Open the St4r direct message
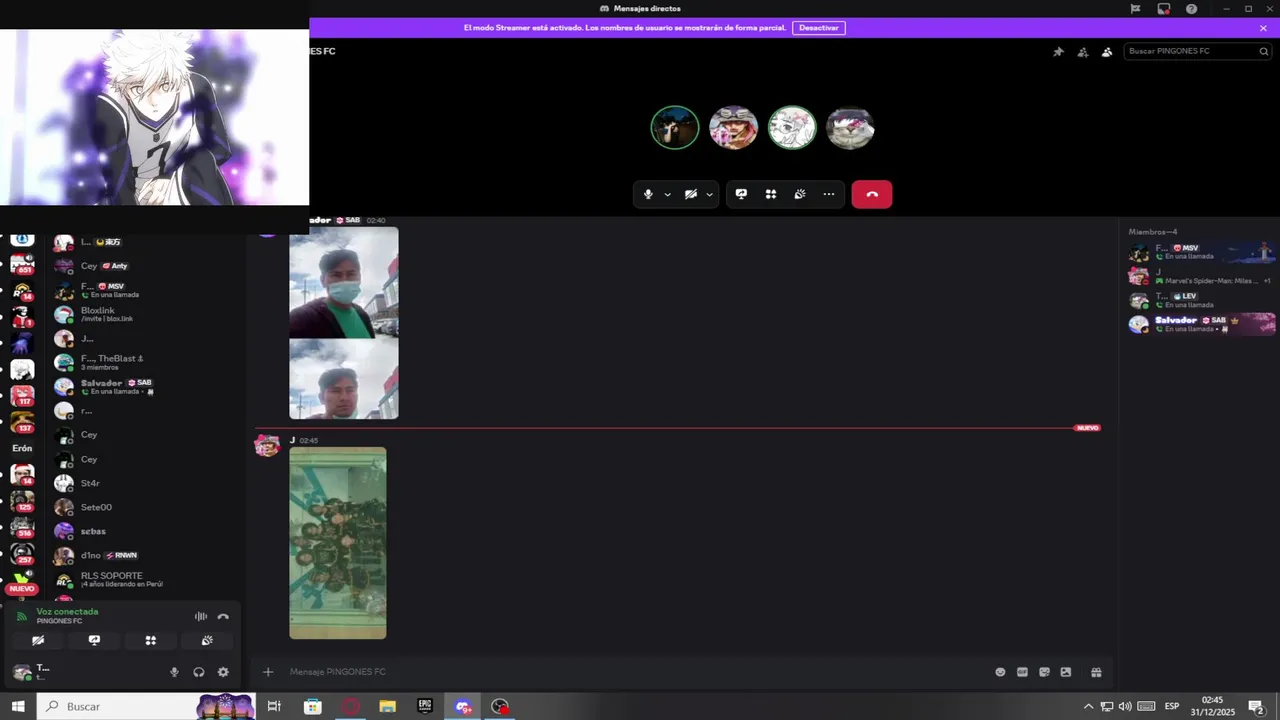Screen dimensions: 1280x720 click(145, 483)
